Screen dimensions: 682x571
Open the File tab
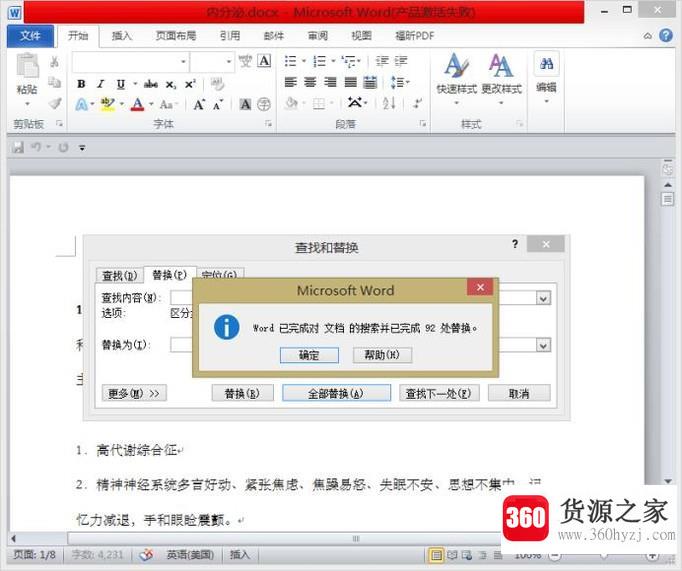(30, 36)
